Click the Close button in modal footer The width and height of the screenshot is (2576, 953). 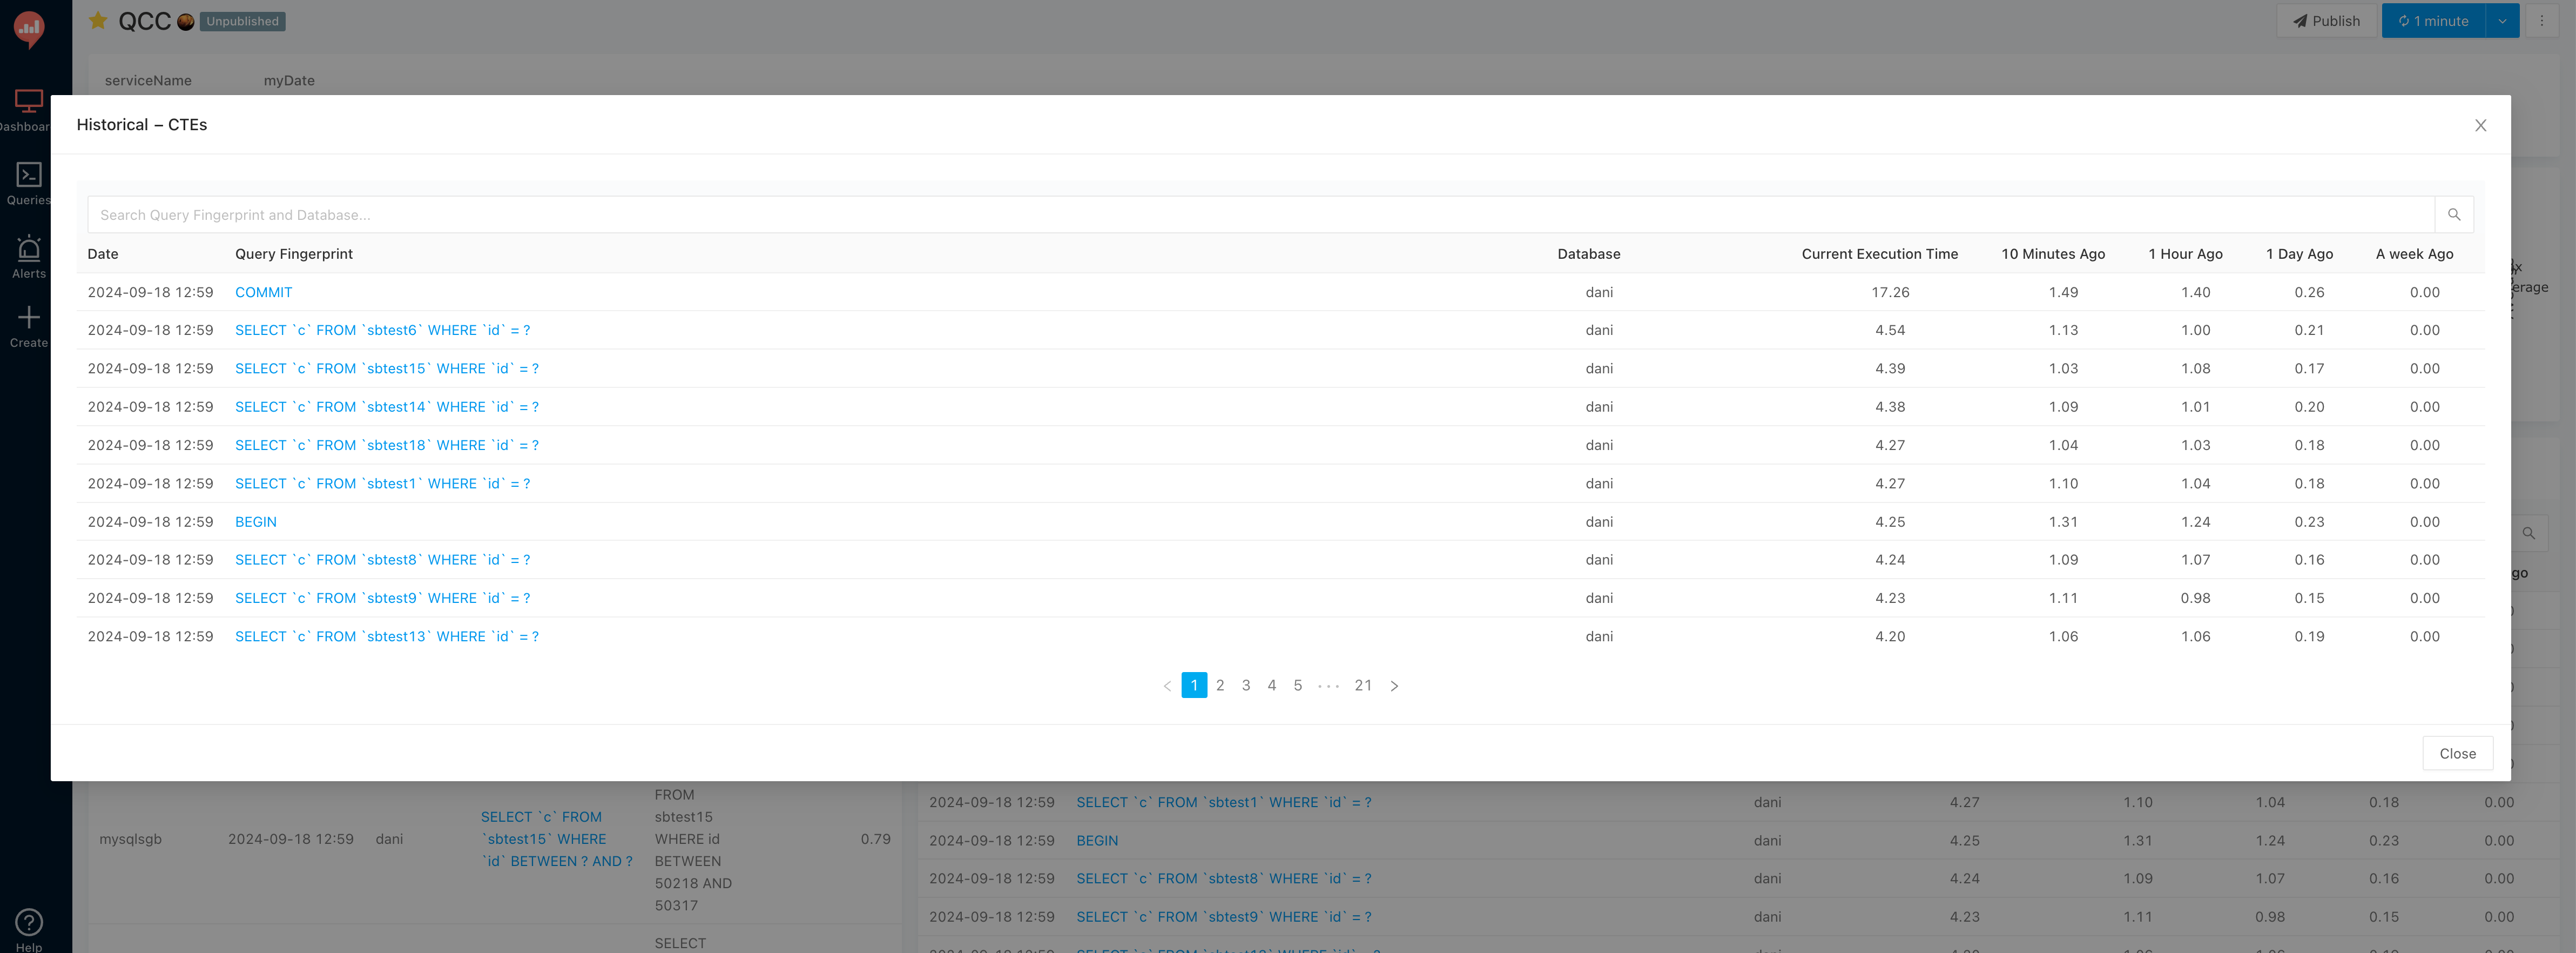point(2457,753)
